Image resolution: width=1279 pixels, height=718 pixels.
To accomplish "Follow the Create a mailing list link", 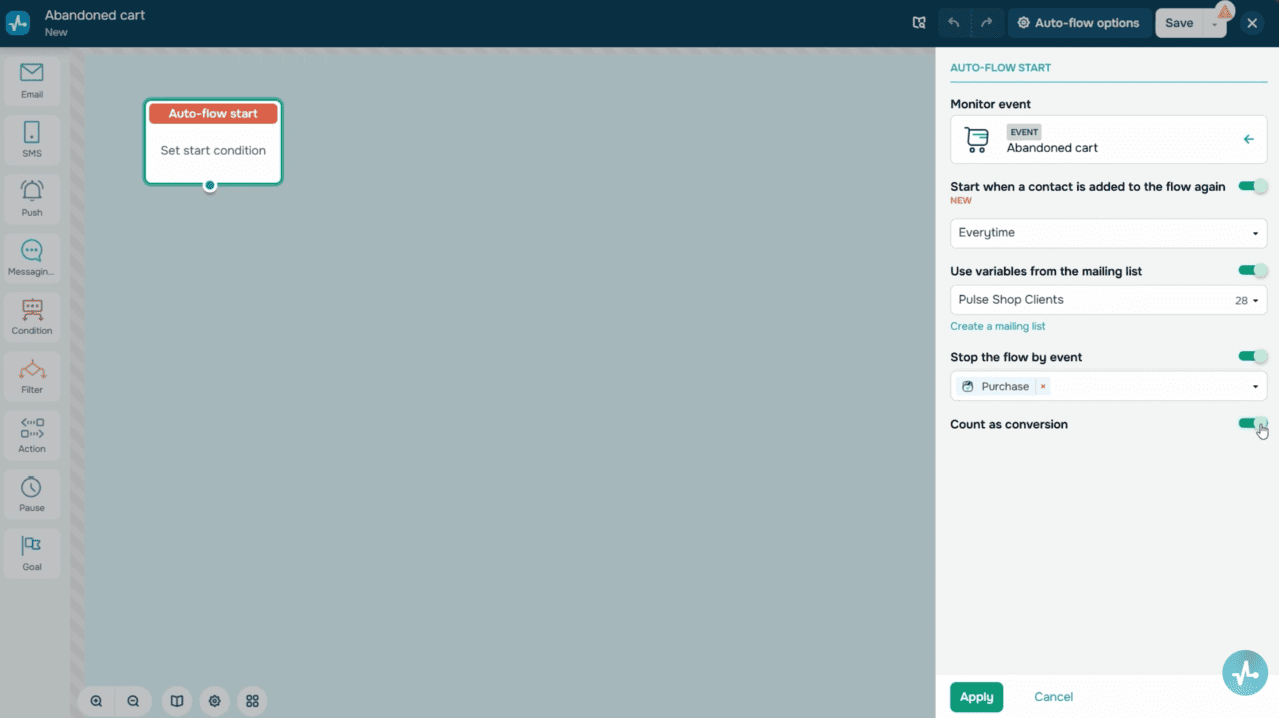I will (997, 326).
